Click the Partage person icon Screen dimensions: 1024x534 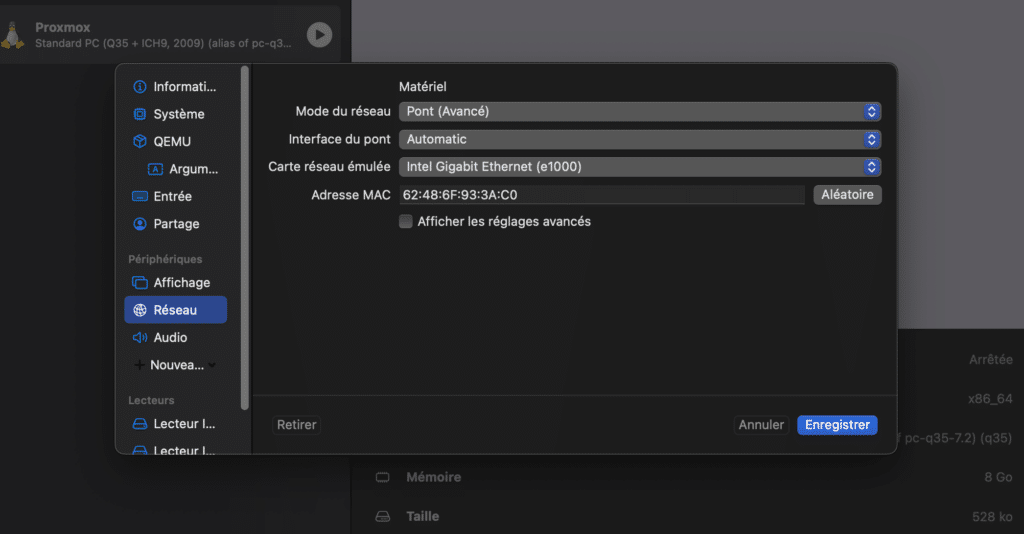tap(140, 224)
